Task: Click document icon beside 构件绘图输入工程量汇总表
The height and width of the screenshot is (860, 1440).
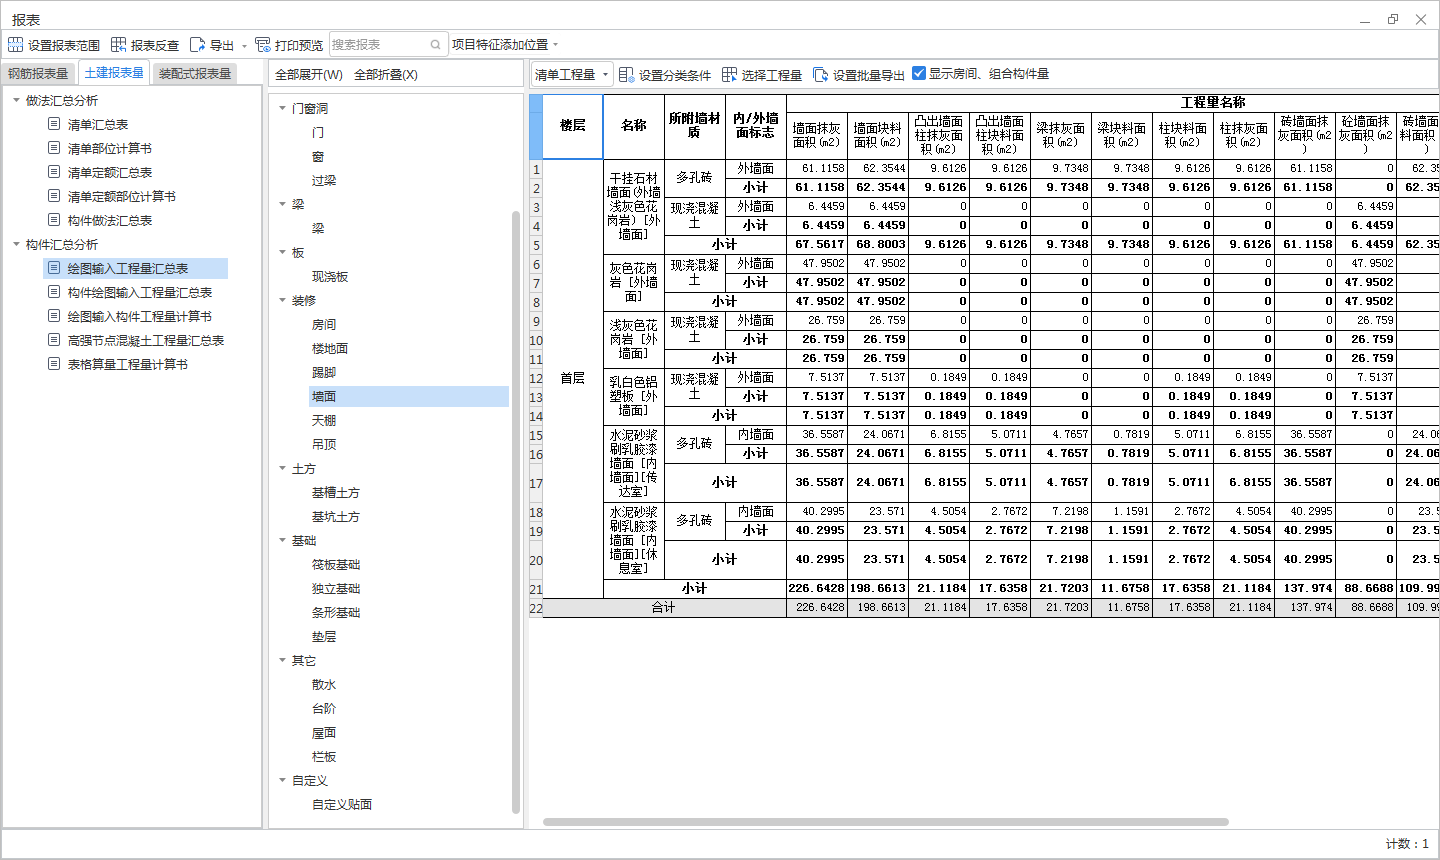Action: coord(54,292)
